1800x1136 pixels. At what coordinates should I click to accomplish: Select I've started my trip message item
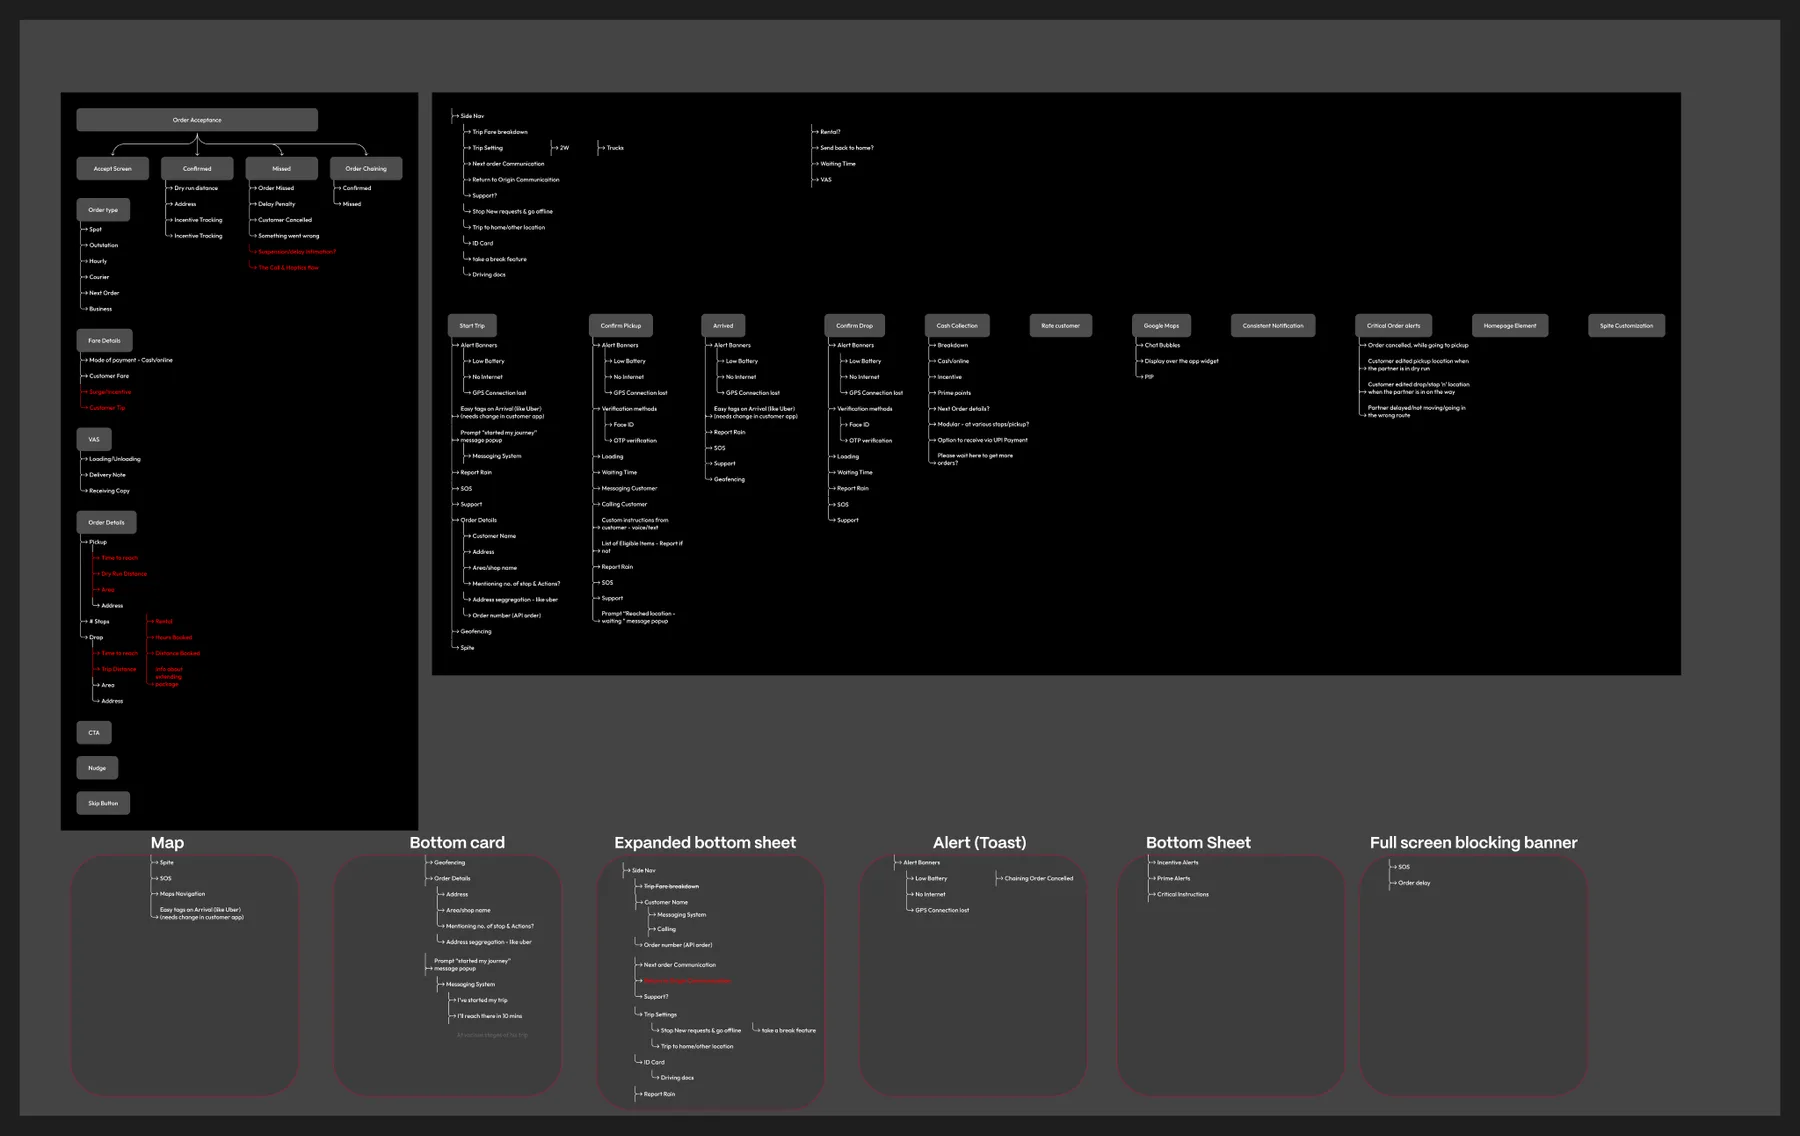[x=482, y=1000]
